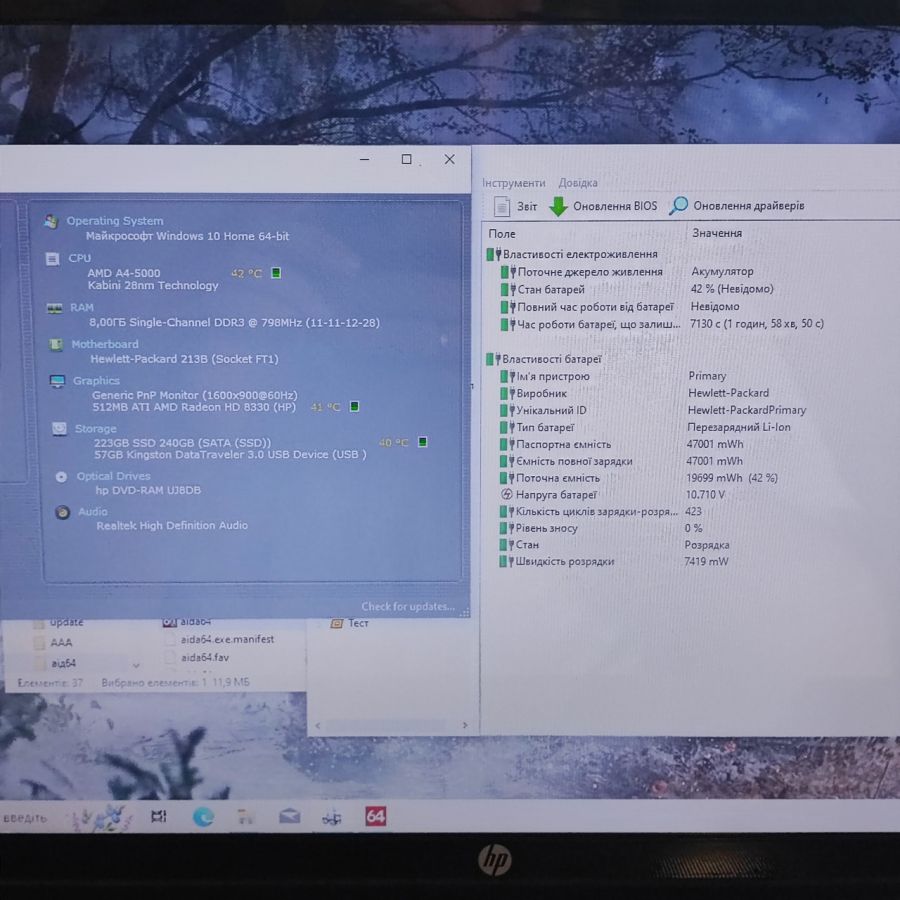Click the Optical Drives disc icon
This screenshot has width=900, height=900.
coord(61,476)
